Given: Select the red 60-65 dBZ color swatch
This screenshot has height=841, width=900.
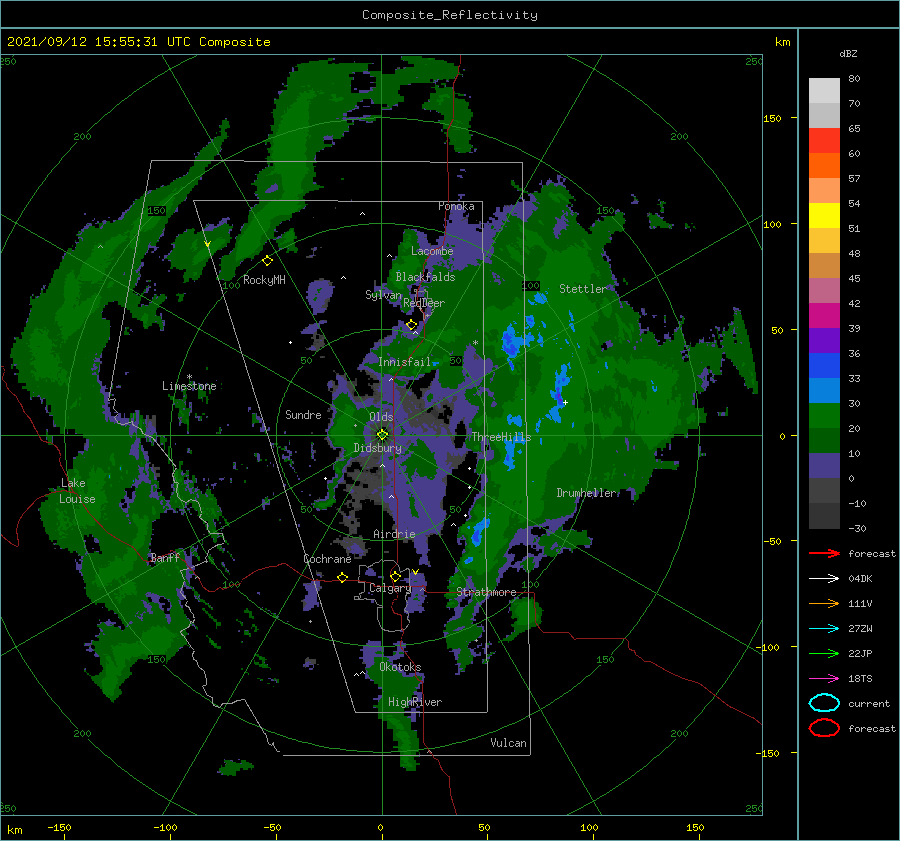Looking at the screenshot, I should coord(824,141).
